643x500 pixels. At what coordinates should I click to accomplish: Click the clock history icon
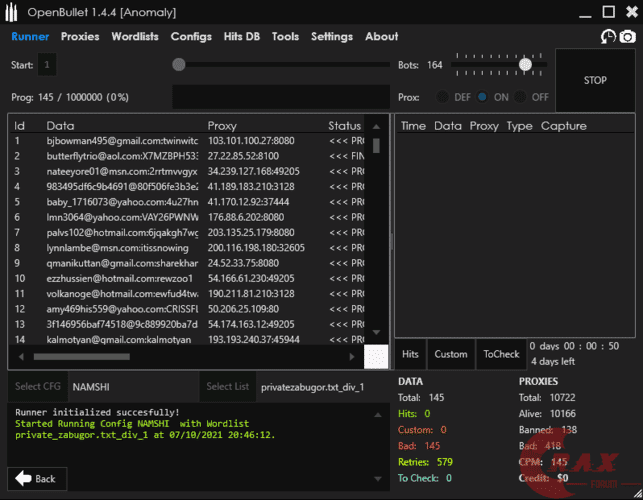[608, 37]
